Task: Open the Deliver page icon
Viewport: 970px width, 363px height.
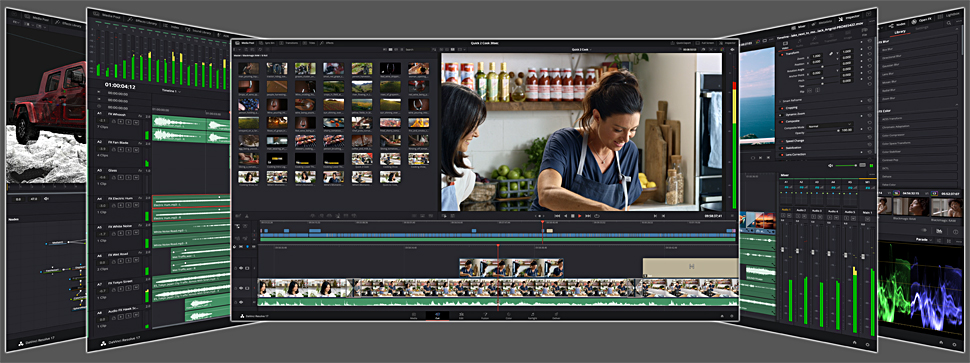Action: point(556,315)
